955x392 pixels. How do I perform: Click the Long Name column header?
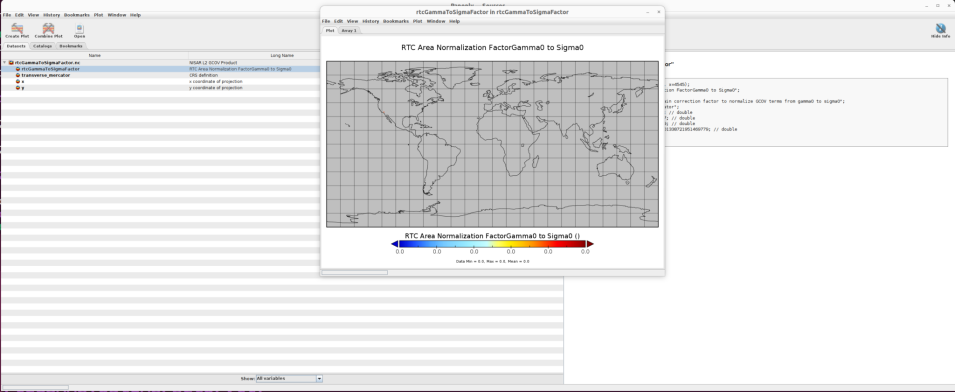(x=282, y=55)
